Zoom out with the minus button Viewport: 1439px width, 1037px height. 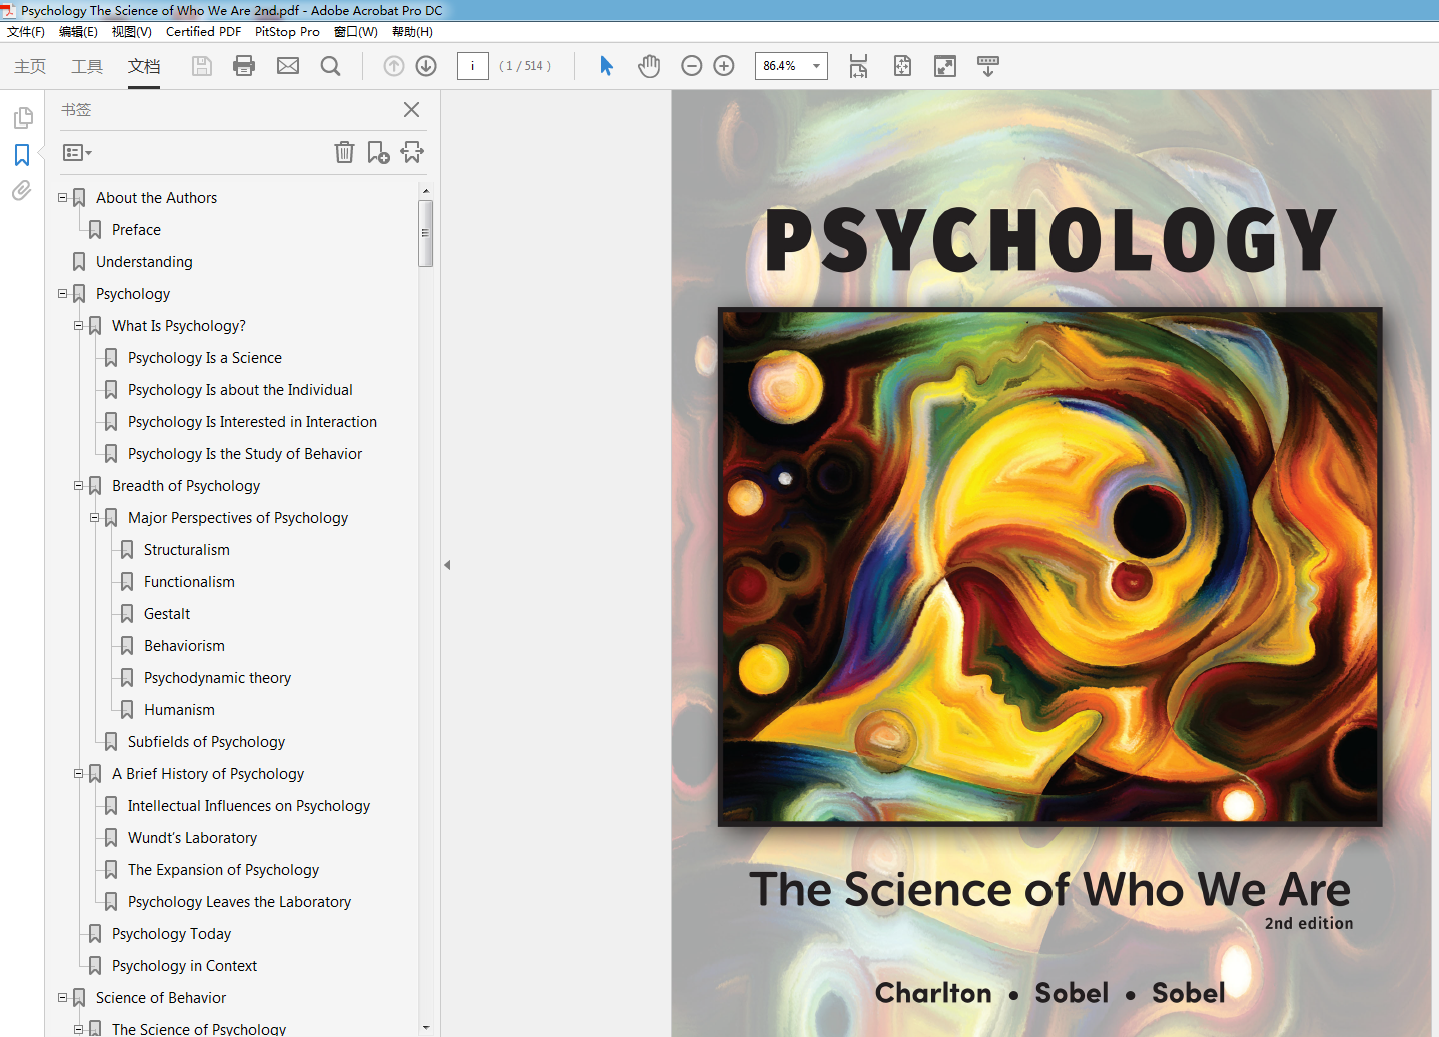pos(691,66)
